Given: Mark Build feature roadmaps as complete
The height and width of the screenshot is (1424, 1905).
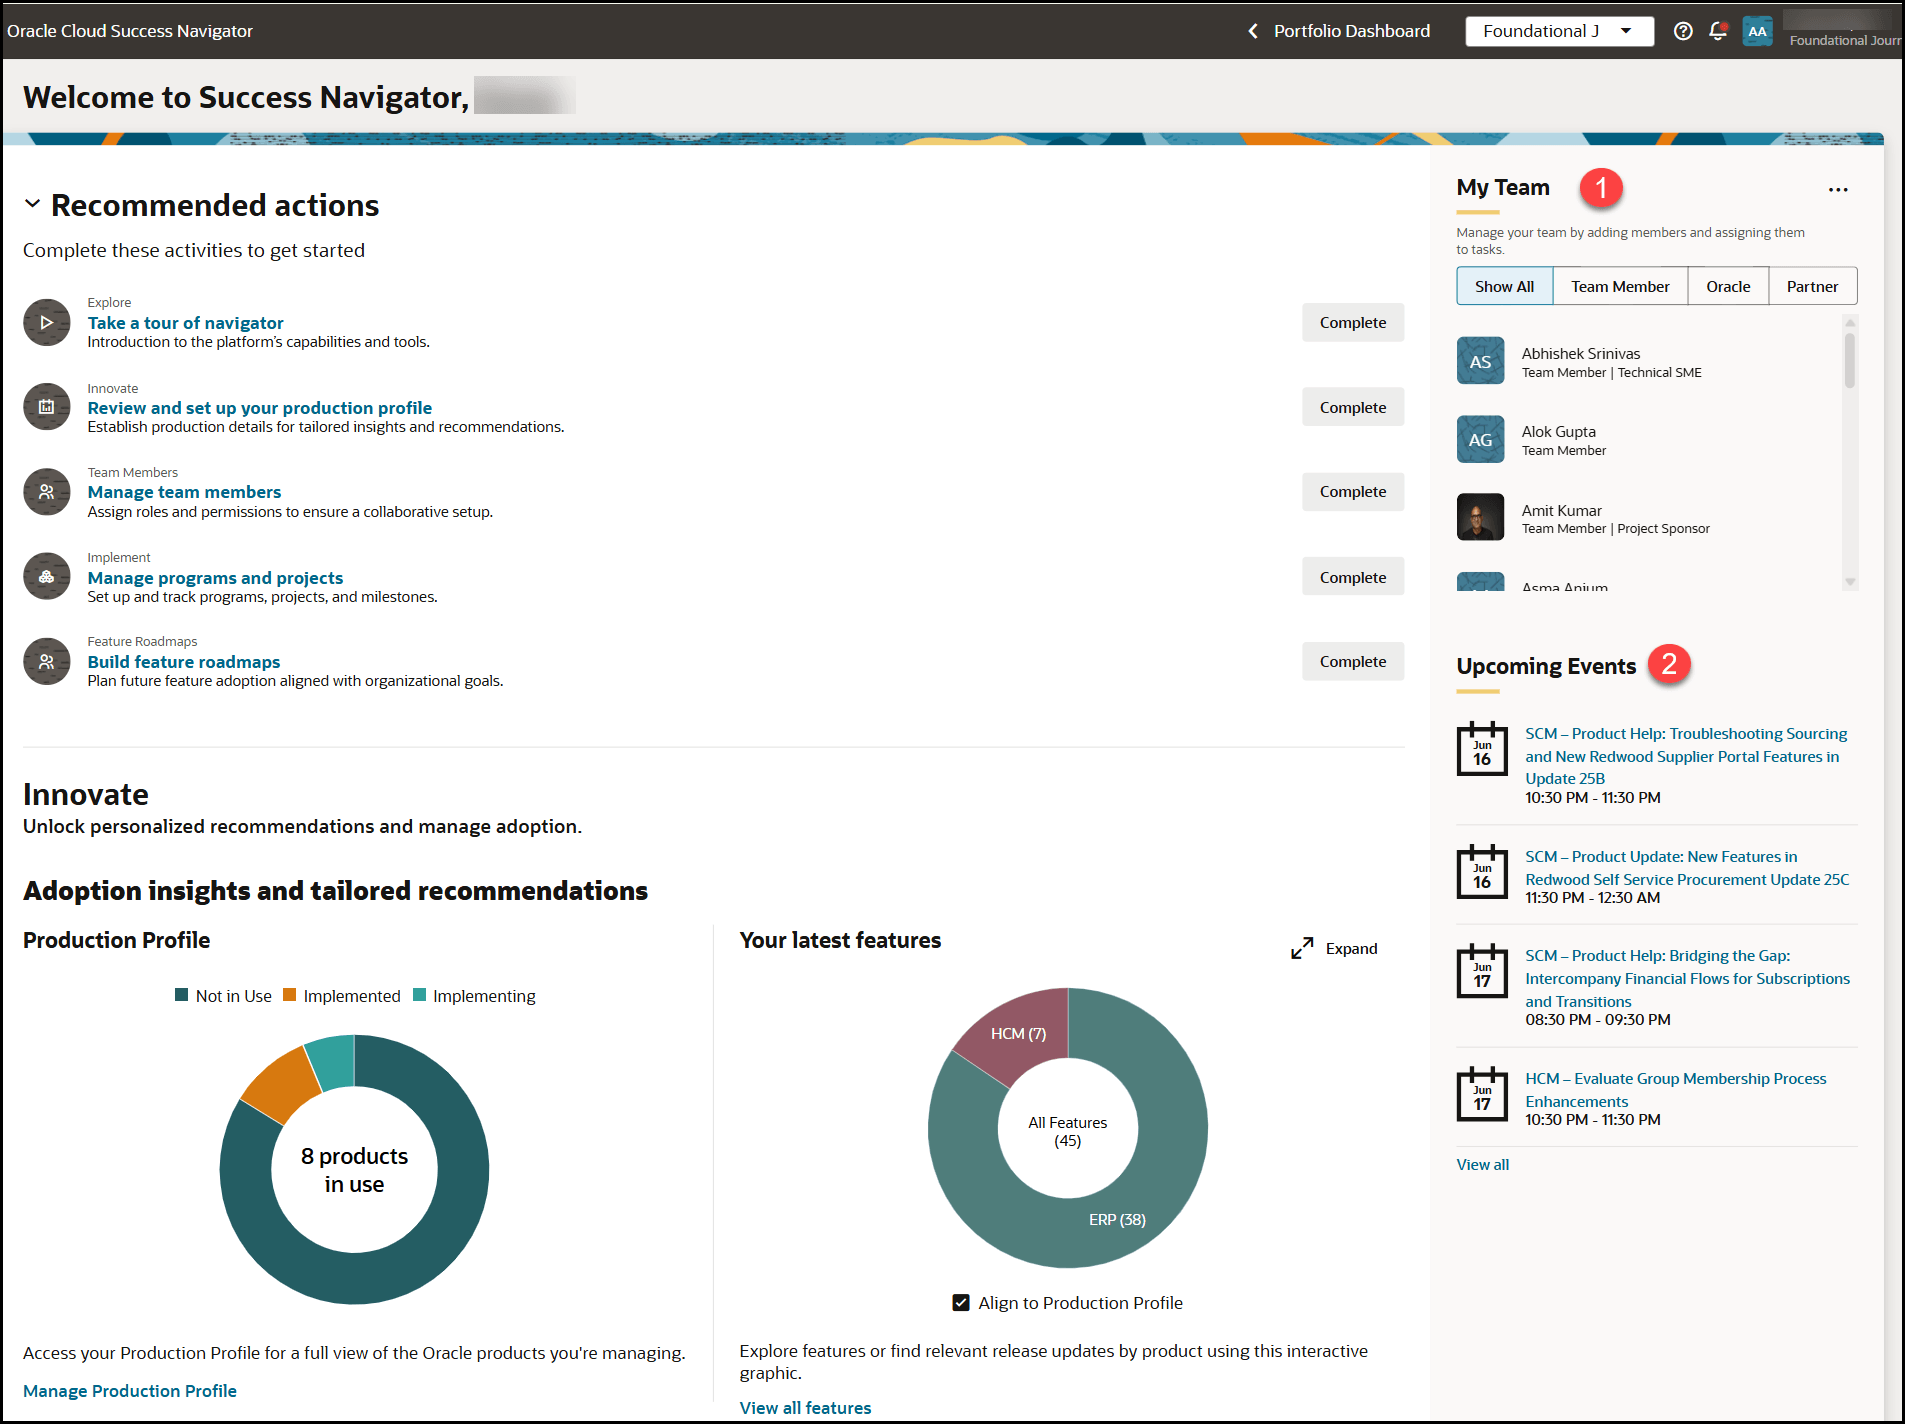Looking at the screenshot, I should [x=1352, y=661].
